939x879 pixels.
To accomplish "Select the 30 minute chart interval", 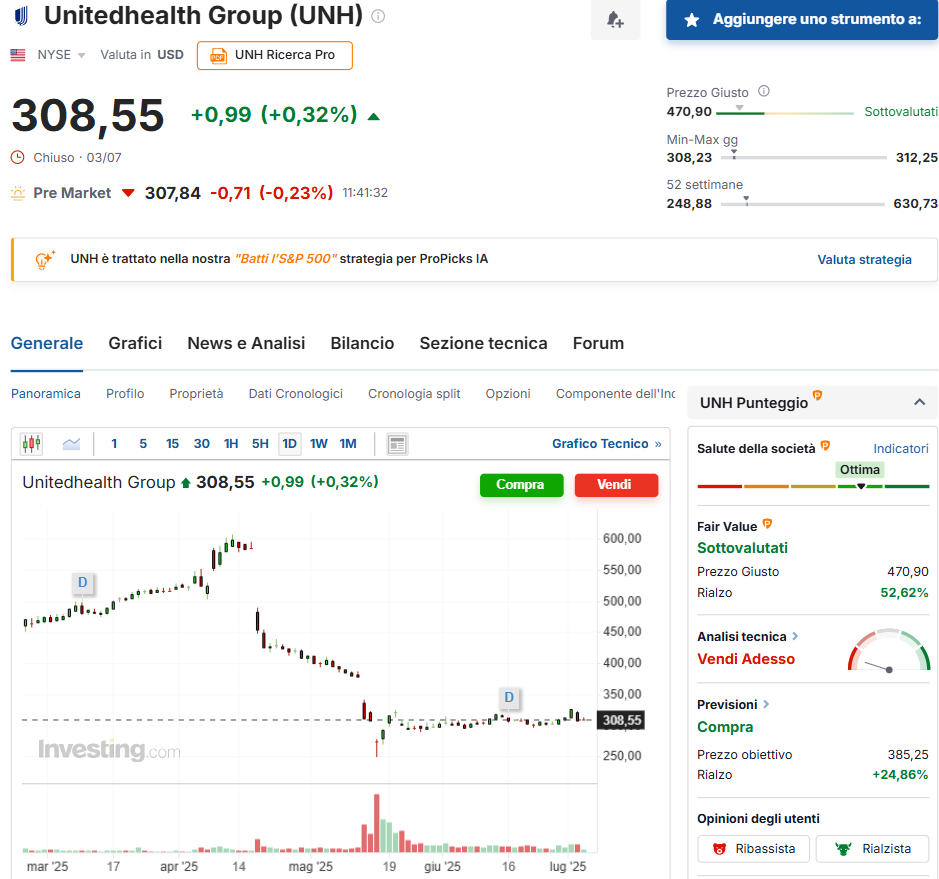I will [202, 444].
